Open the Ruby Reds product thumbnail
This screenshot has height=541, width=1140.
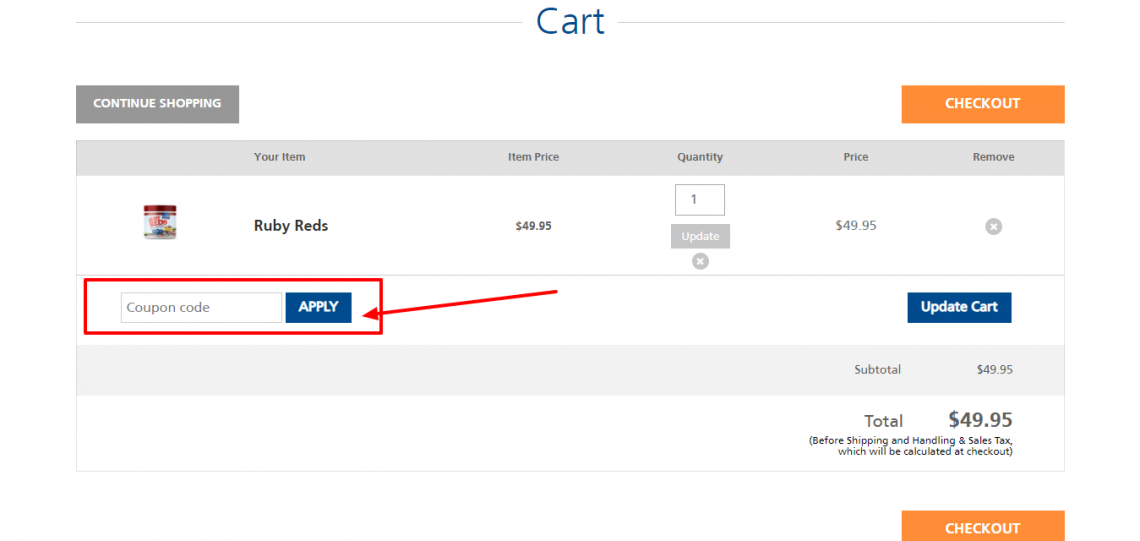point(160,222)
